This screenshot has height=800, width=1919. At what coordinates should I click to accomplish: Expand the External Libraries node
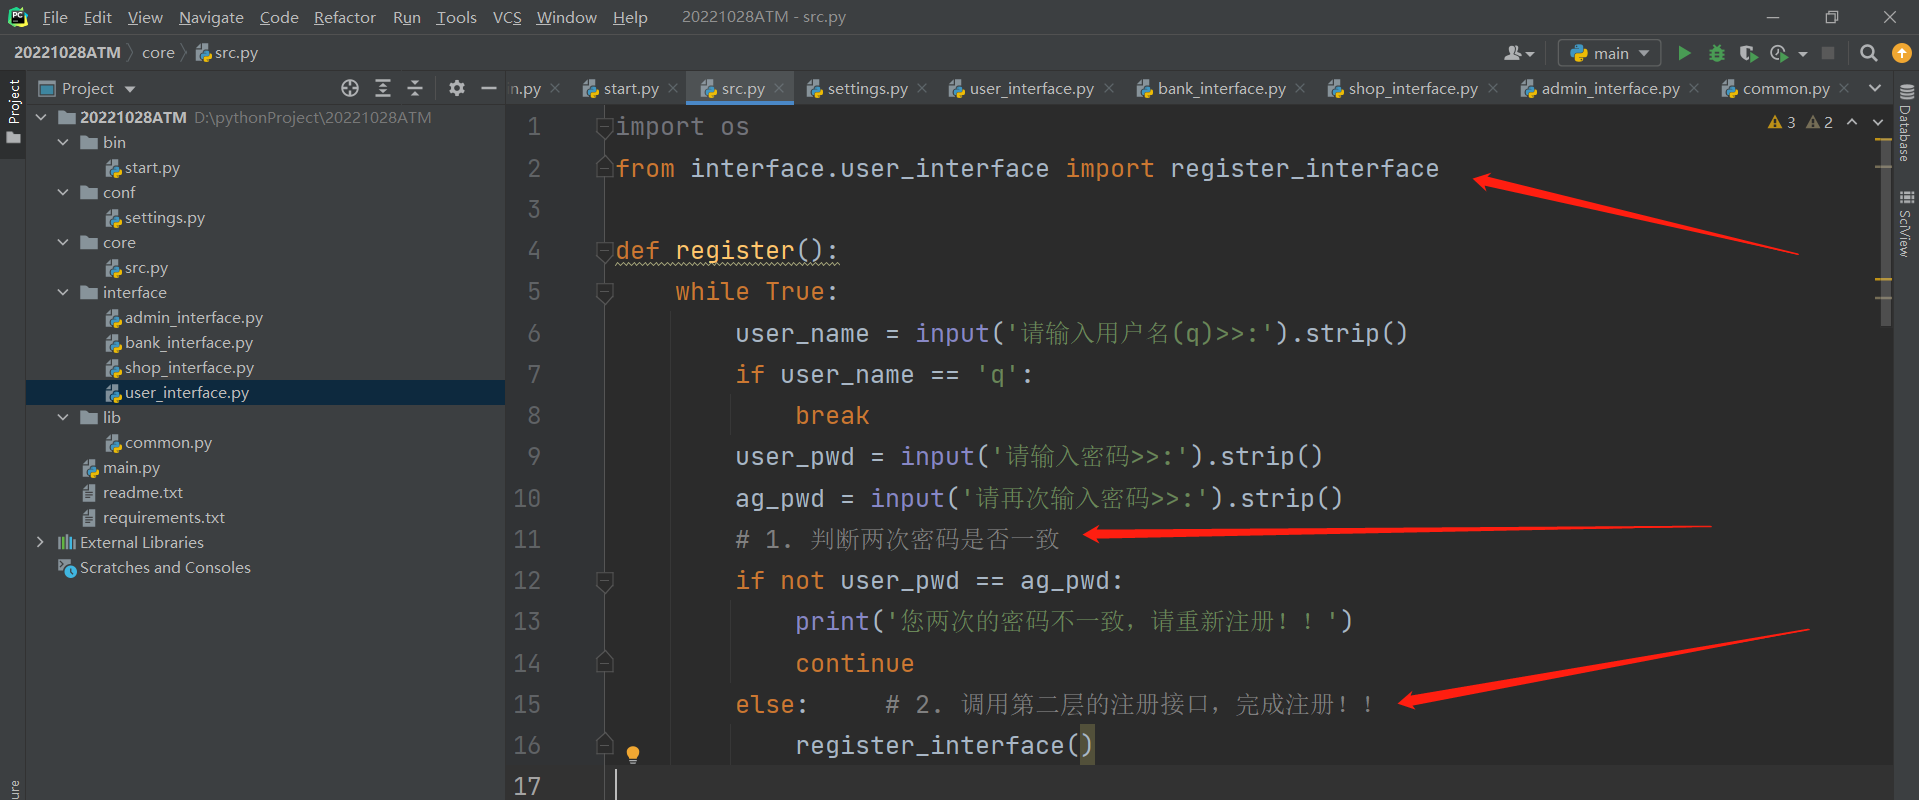point(41,542)
